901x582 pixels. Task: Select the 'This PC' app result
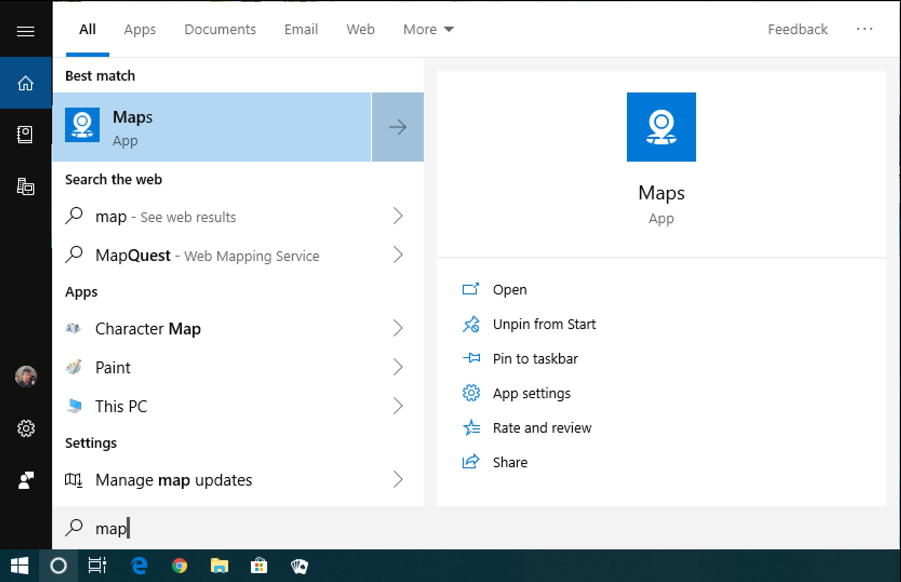(238, 406)
